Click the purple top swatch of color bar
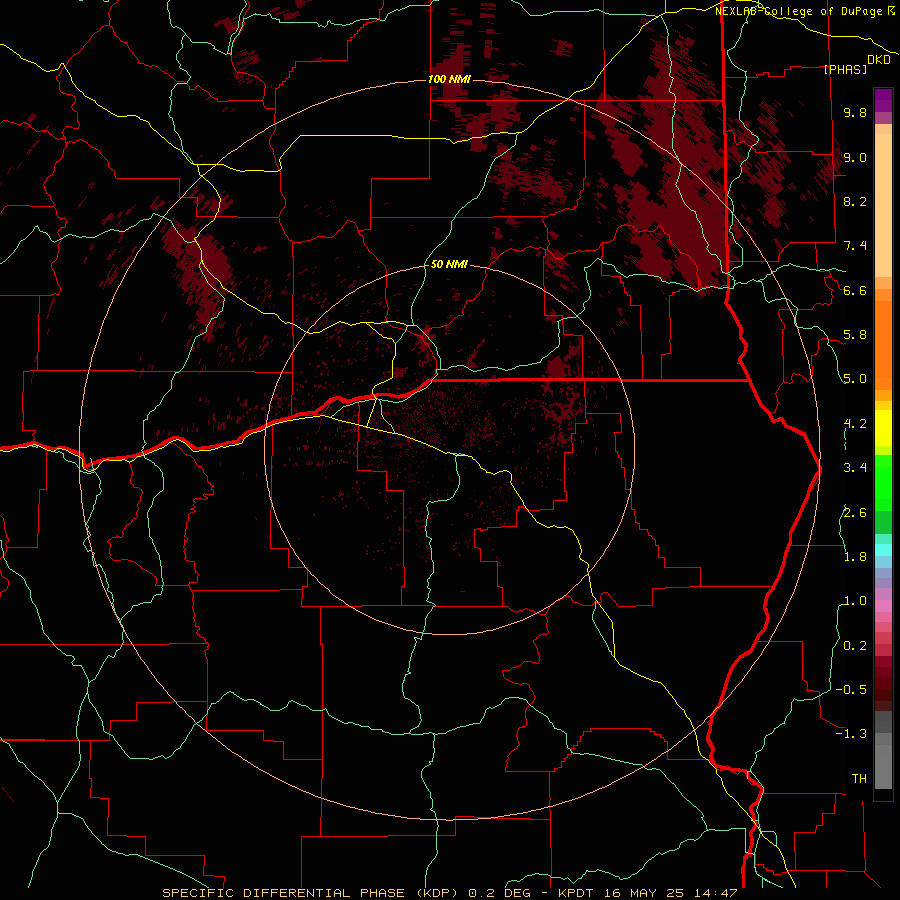The height and width of the screenshot is (900, 900). (883, 100)
